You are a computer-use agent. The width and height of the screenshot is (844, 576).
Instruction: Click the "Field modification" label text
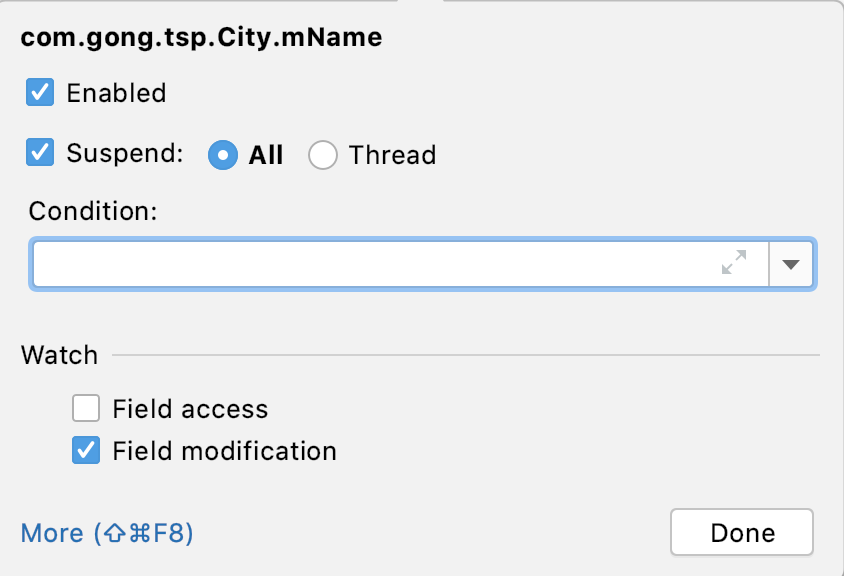coord(224,451)
